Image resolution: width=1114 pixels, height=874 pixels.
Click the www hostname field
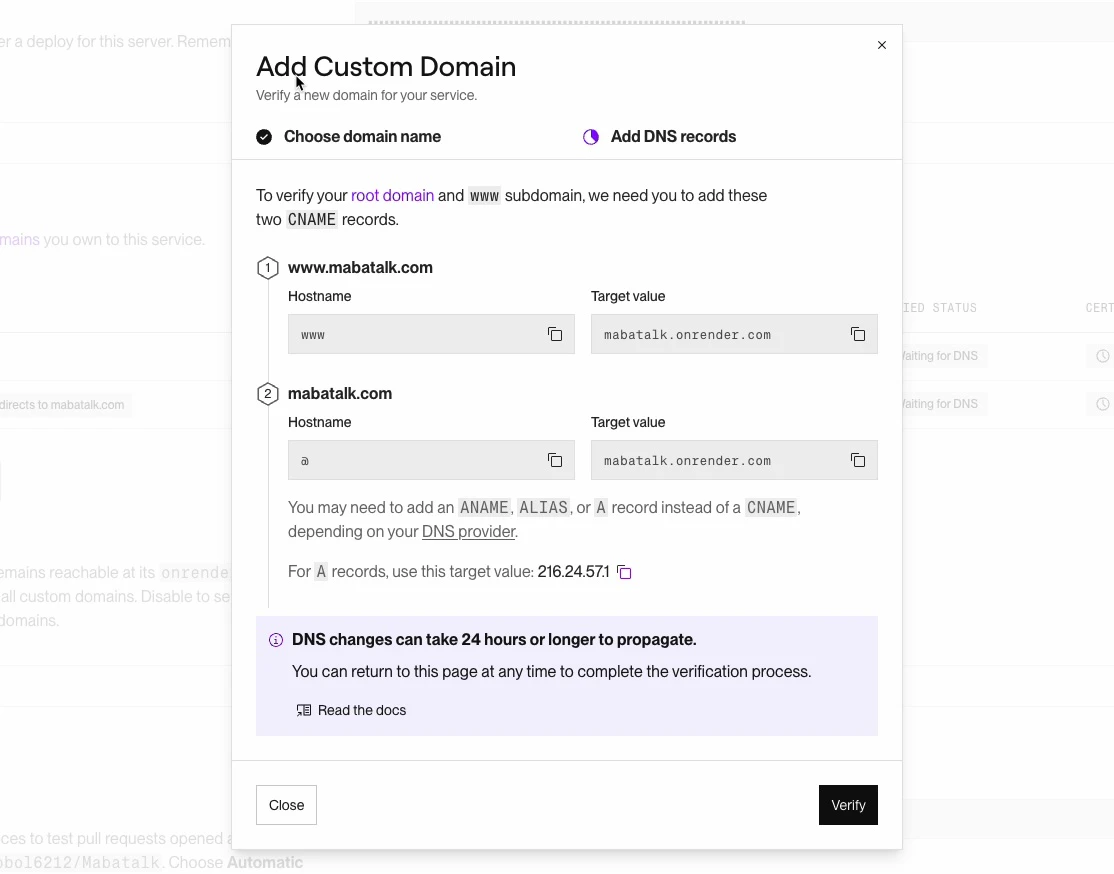point(413,334)
